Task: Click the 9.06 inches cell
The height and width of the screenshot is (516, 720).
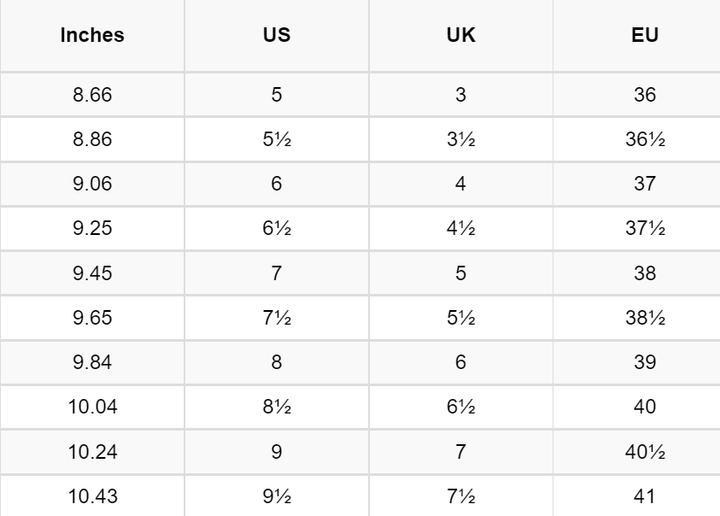Action: coord(92,184)
